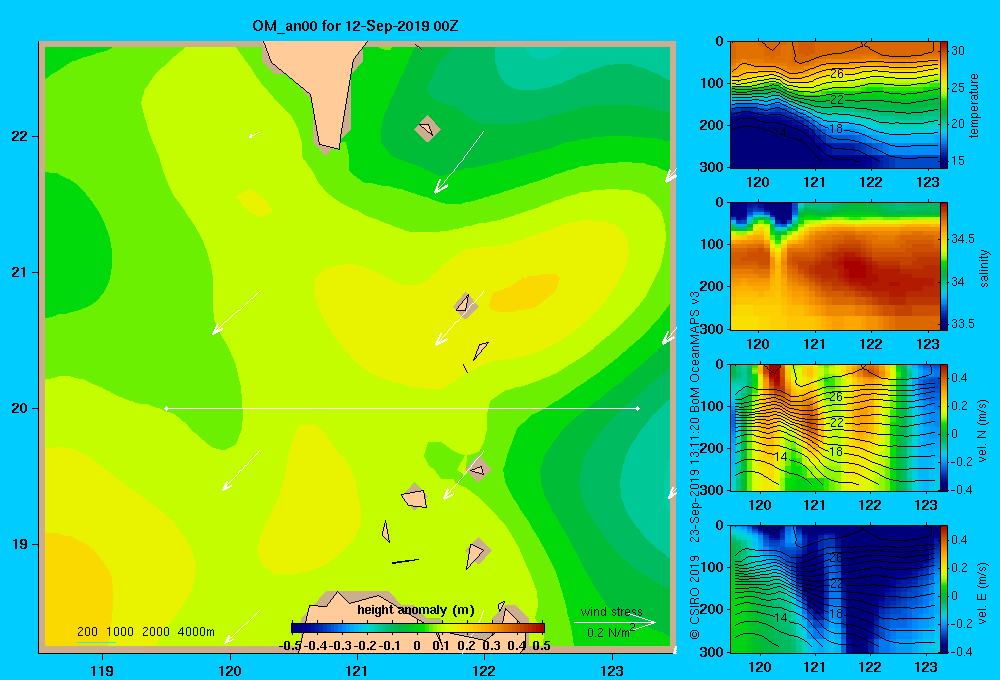The image size is (1000, 680).
Task: Click the '121' longitude label under the vel. E panel
Action: (814, 667)
